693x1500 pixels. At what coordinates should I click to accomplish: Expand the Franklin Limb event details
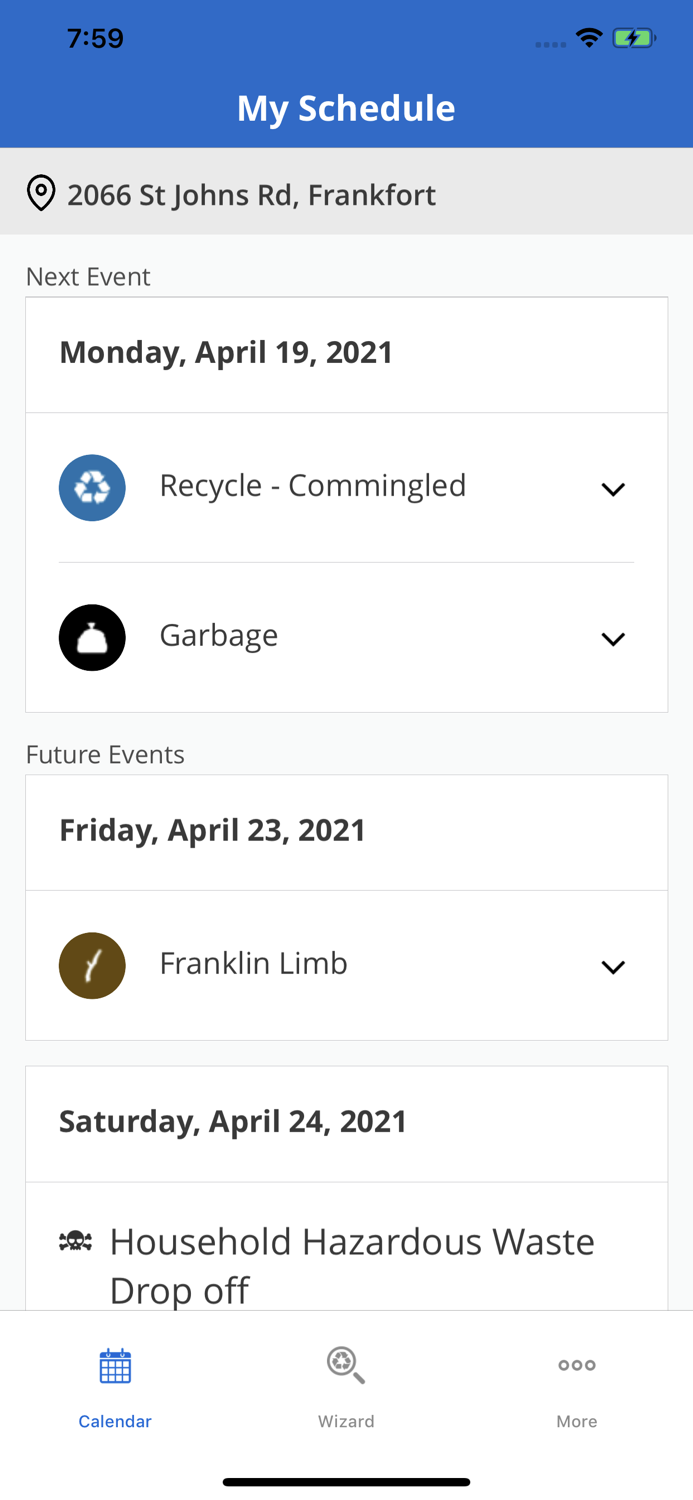[614, 965]
